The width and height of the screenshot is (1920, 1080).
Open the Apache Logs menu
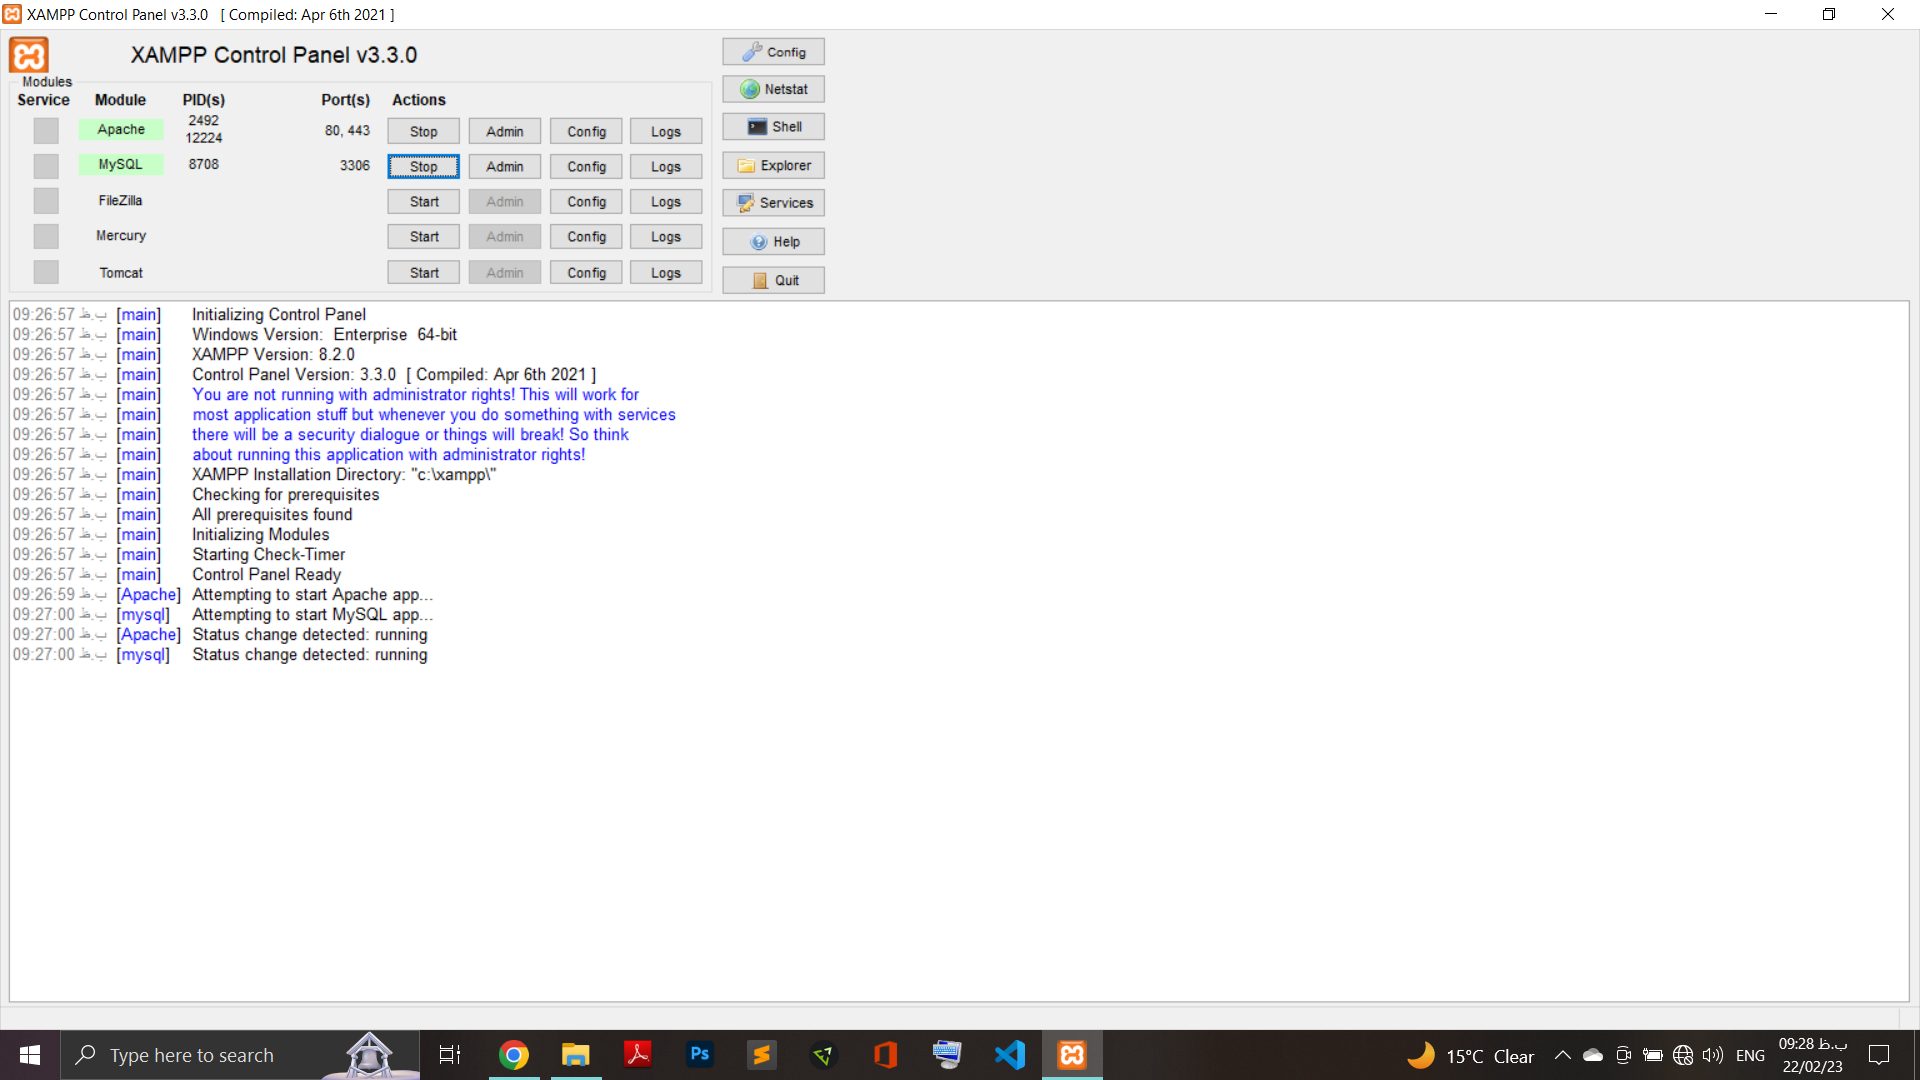(x=666, y=131)
